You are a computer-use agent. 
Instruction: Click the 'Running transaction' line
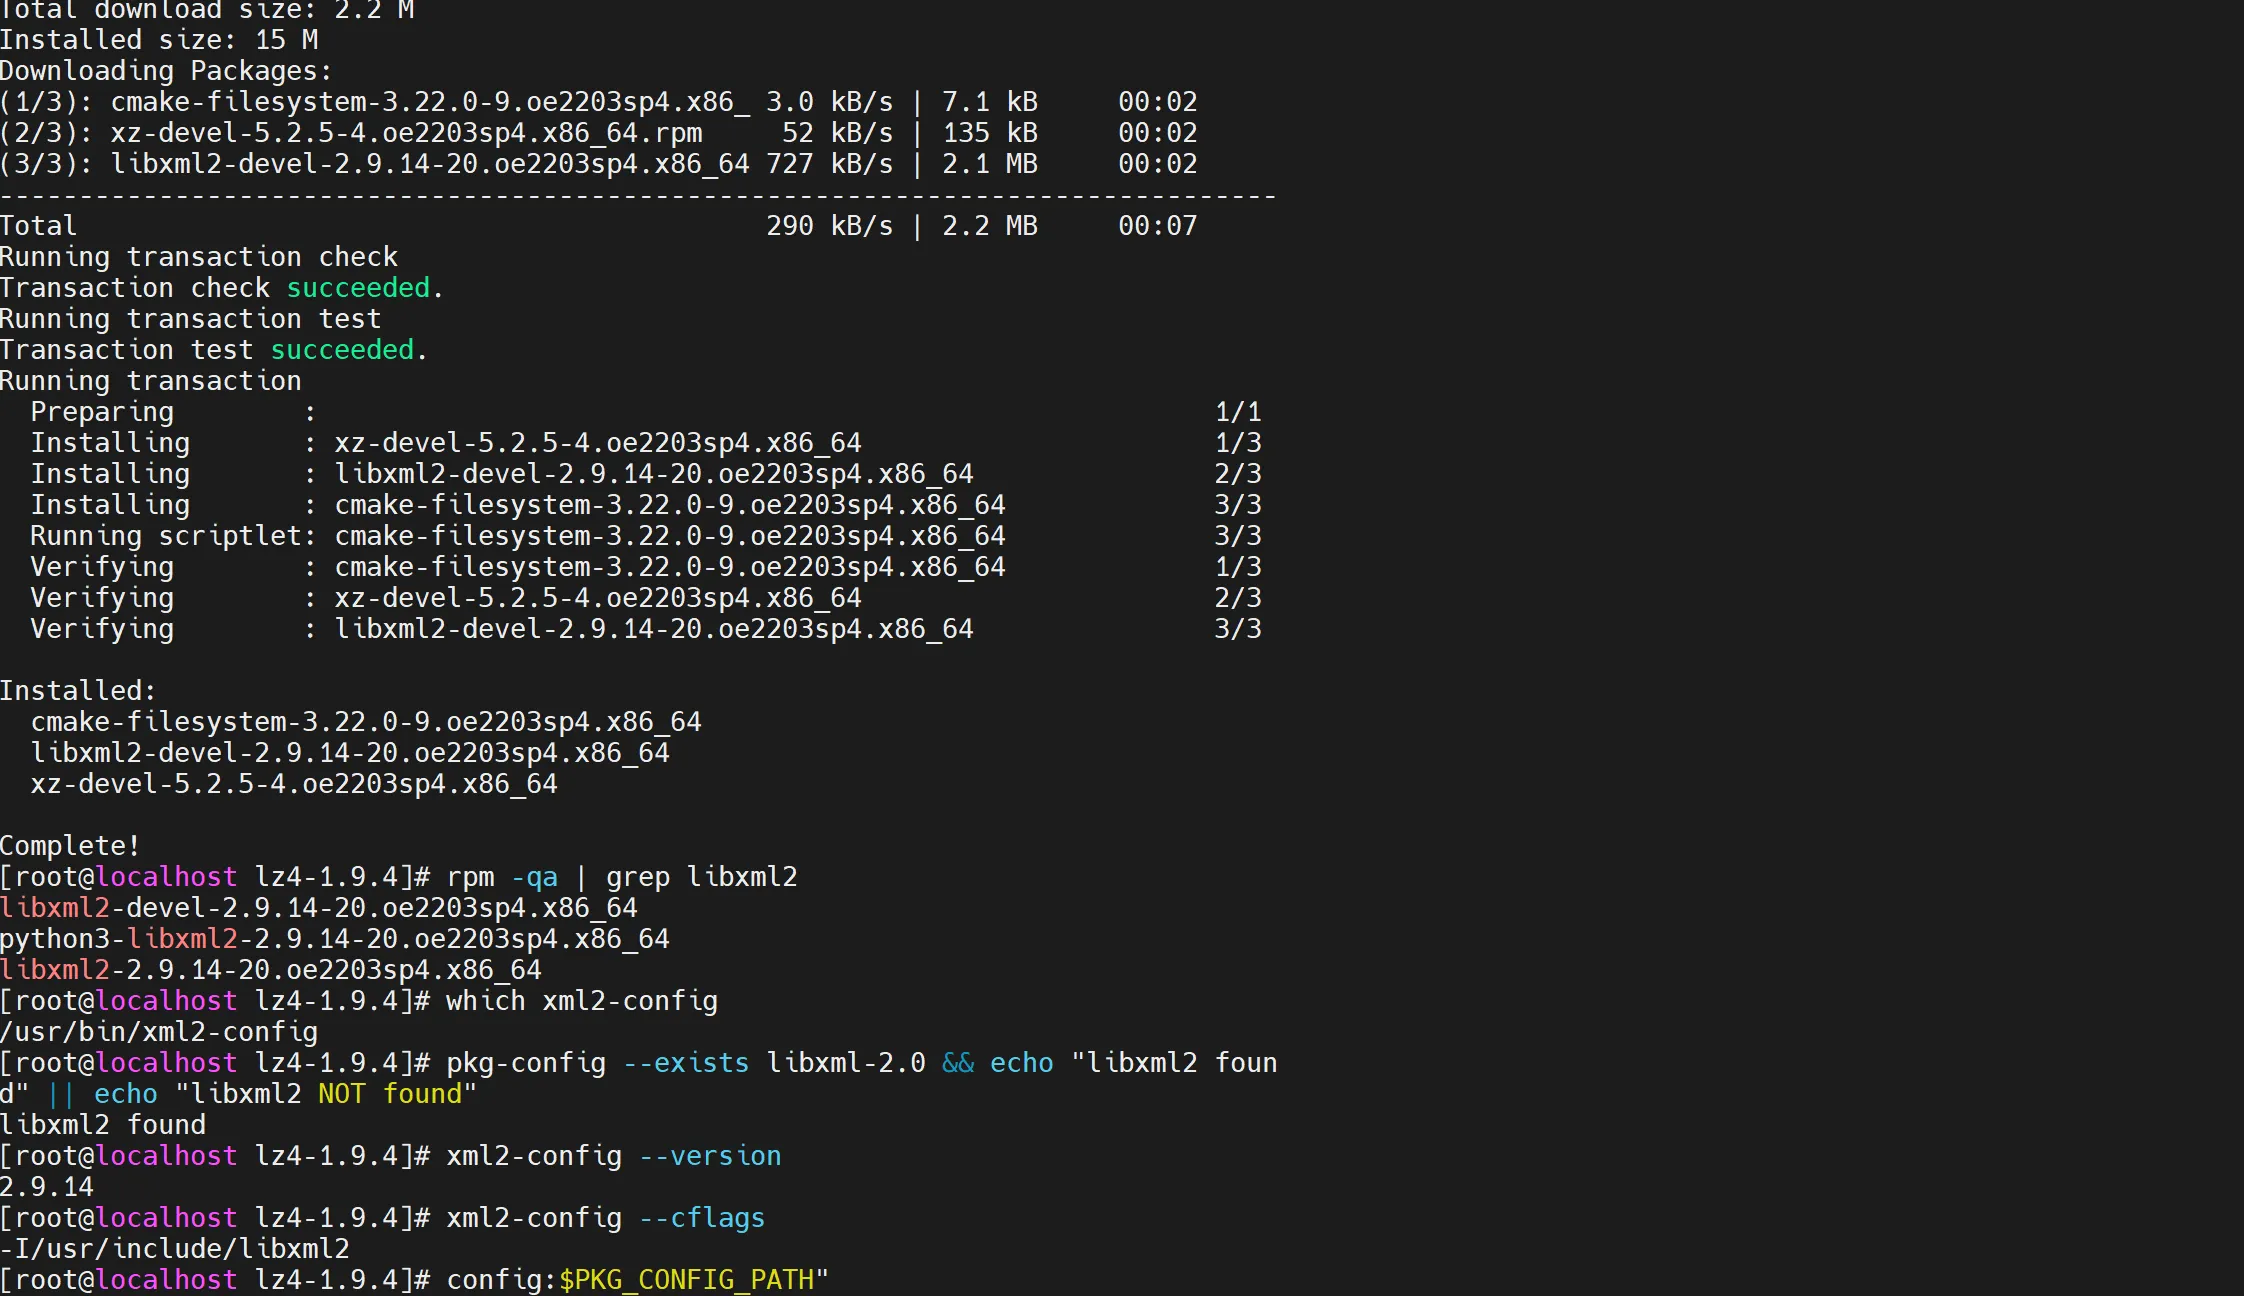click(151, 381)
